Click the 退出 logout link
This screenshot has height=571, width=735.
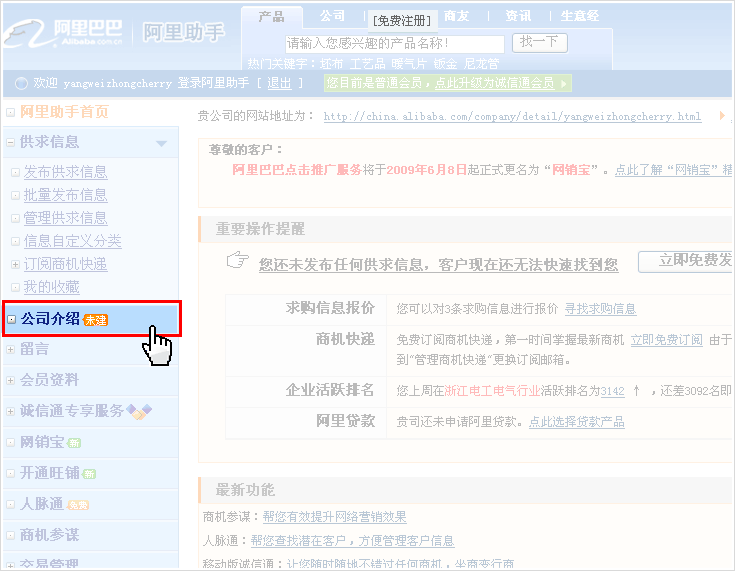click(x=279, y=83)
